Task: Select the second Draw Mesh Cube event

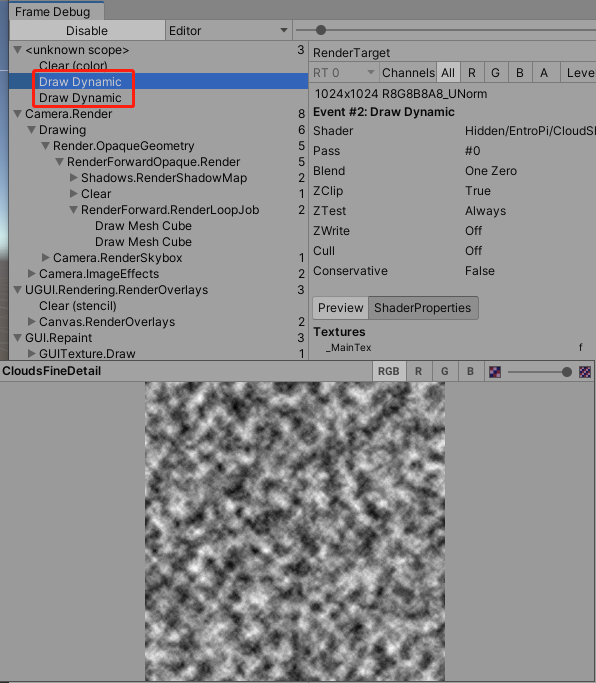Action: [x=159, y=242]
